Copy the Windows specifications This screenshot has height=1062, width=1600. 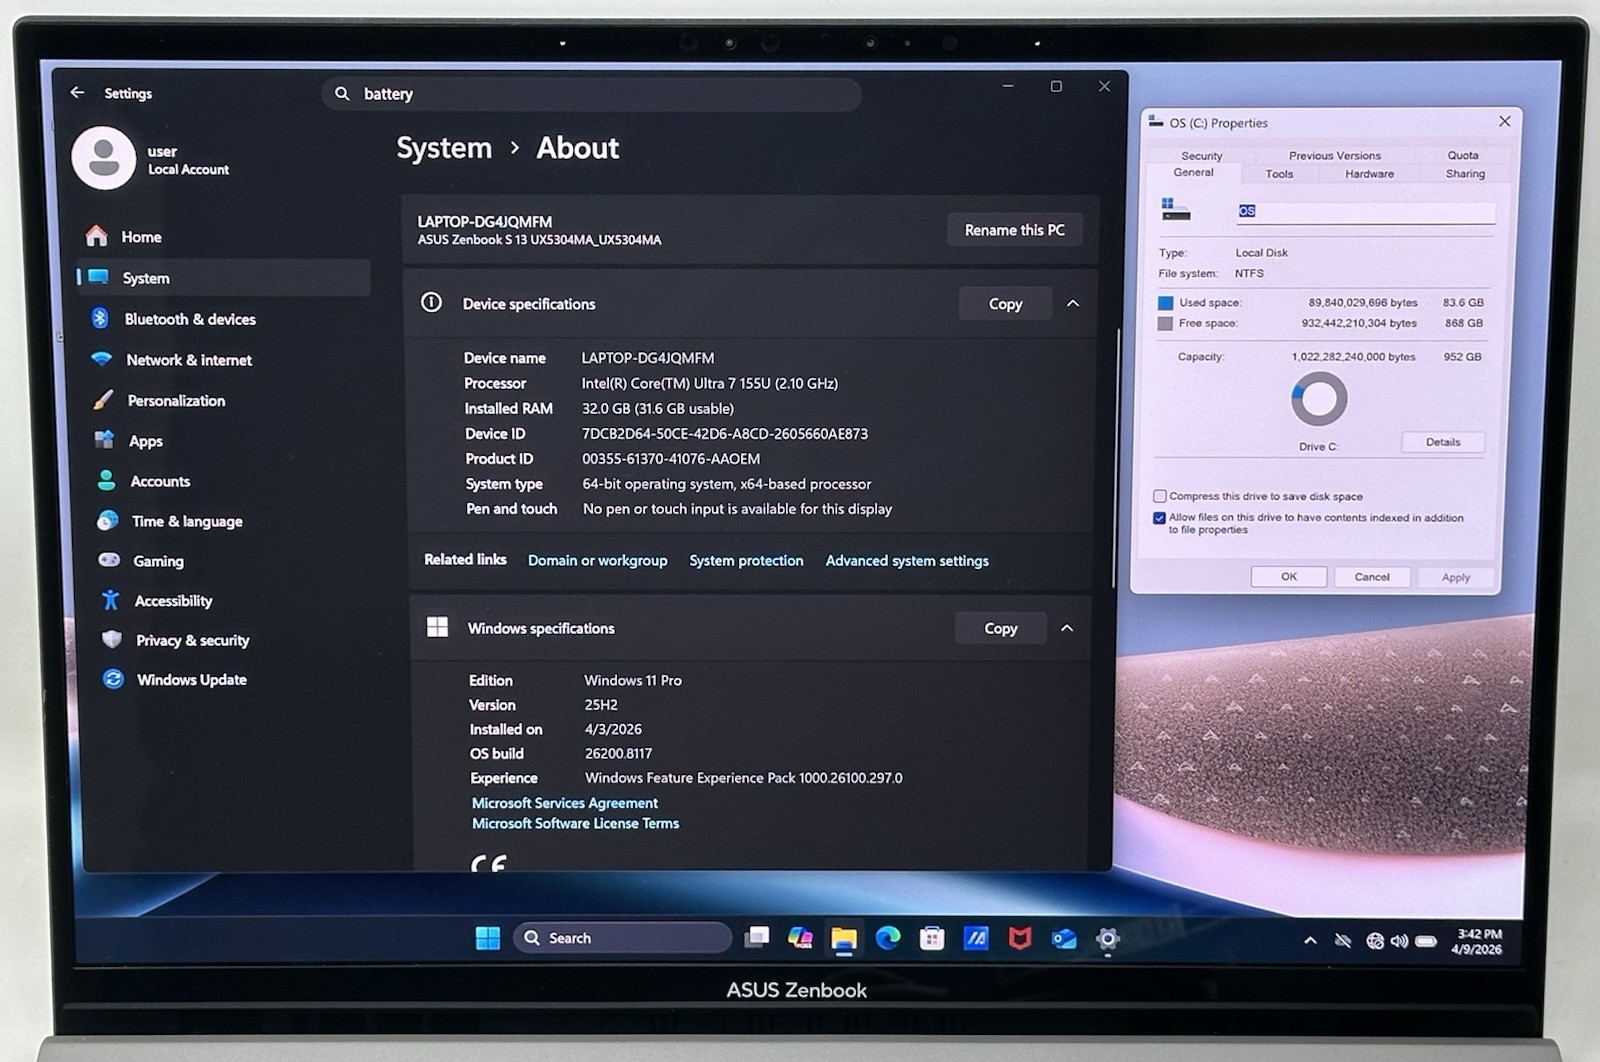coord(1001,628)
